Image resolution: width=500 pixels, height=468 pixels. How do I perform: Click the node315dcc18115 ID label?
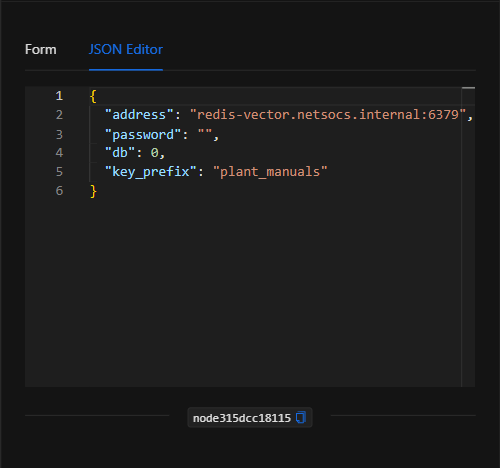tap(242, 418)
